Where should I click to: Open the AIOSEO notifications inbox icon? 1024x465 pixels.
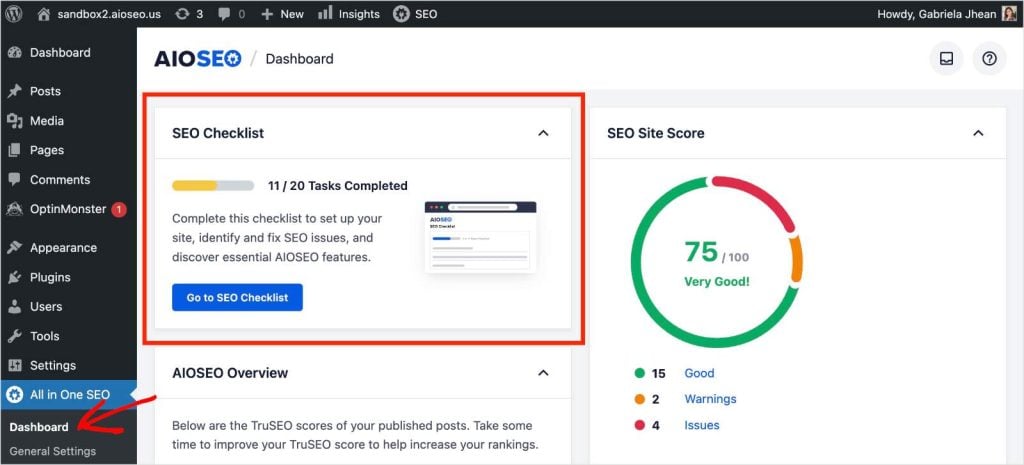(946, 59)
